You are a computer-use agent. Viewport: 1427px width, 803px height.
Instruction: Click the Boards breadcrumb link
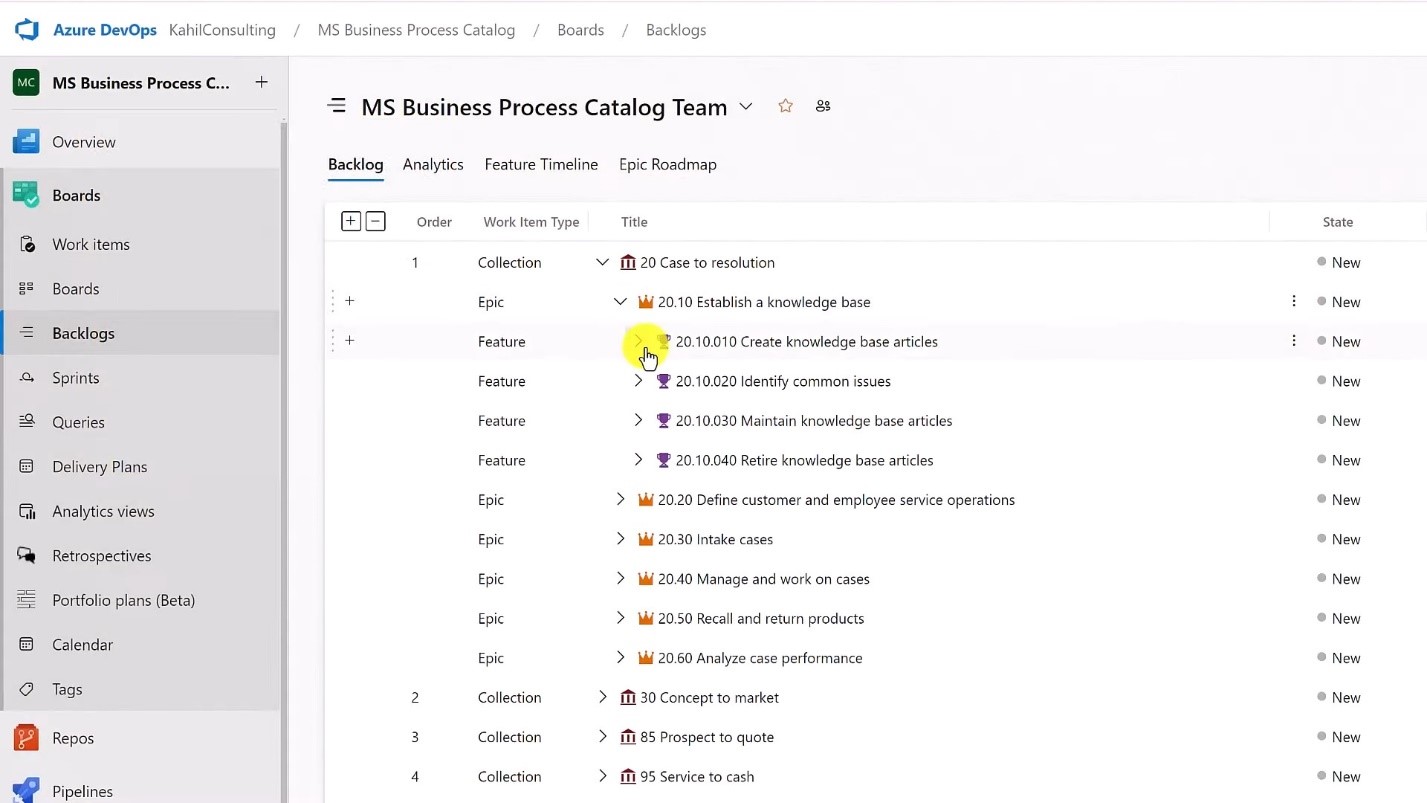coord(580,30)
